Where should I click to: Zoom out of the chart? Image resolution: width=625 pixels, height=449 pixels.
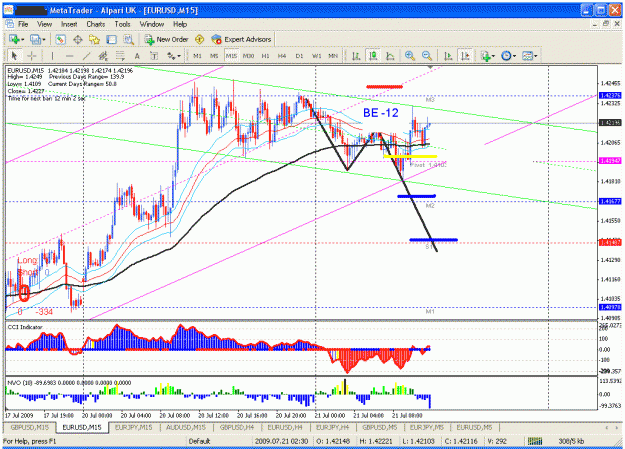point(426,56)
